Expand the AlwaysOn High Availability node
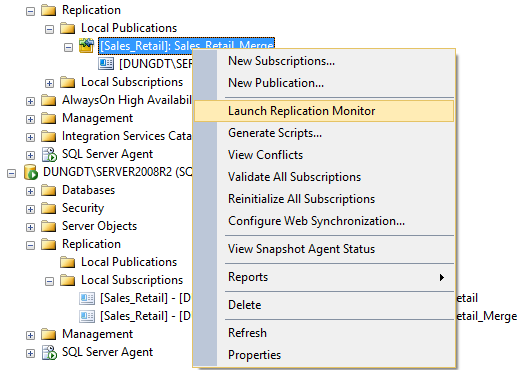Screen dimensions: 522x370 point(30,101)
